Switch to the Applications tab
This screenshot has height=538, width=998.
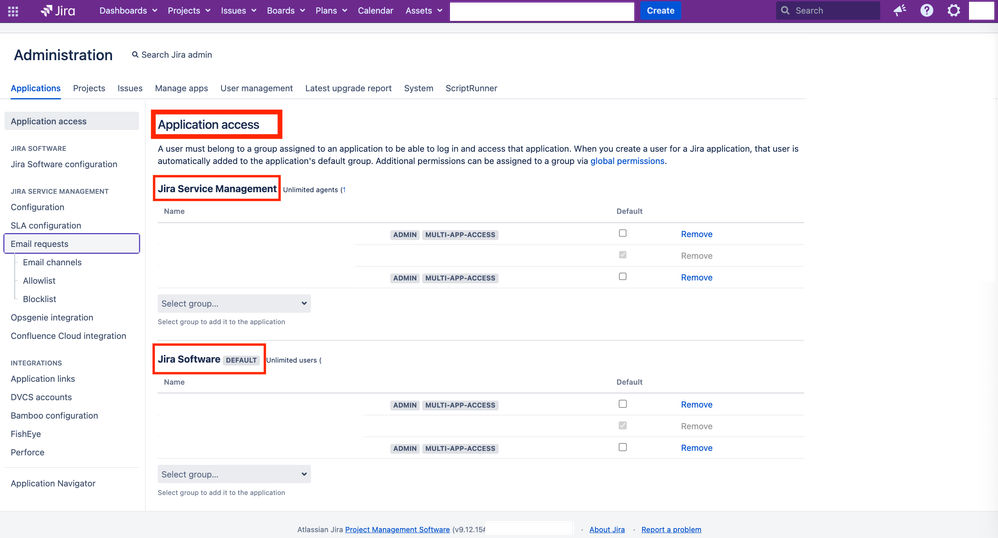[x=36, y=88]
